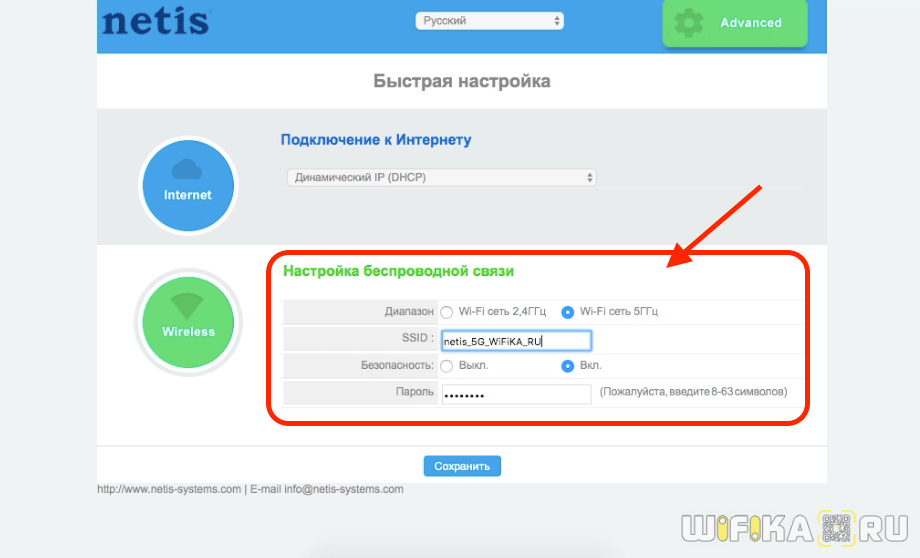
Task: Click the Настройка беспроводной связи section title
Action: [399, 271]
